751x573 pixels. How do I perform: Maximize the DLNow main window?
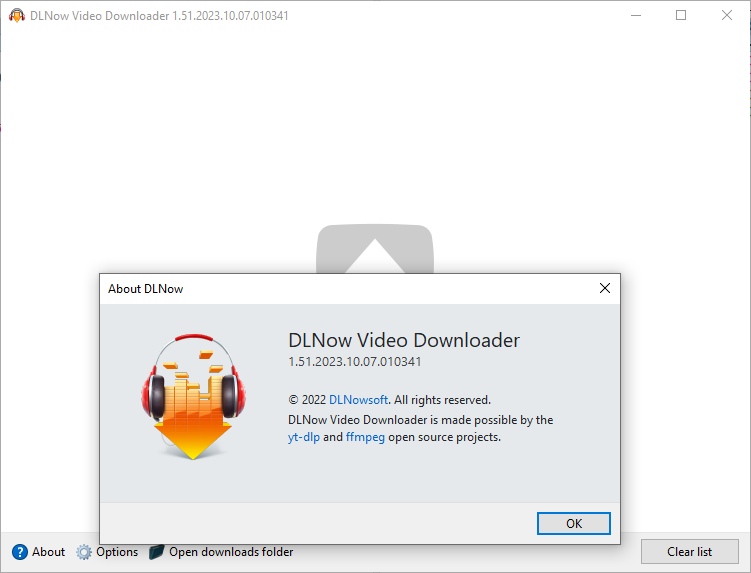681,15
